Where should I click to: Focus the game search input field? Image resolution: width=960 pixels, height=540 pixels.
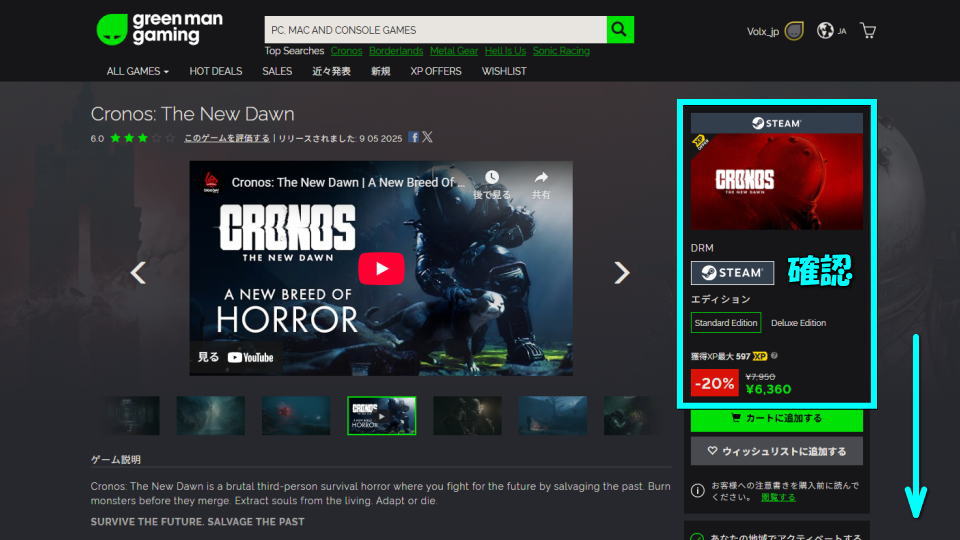(435, 29)
